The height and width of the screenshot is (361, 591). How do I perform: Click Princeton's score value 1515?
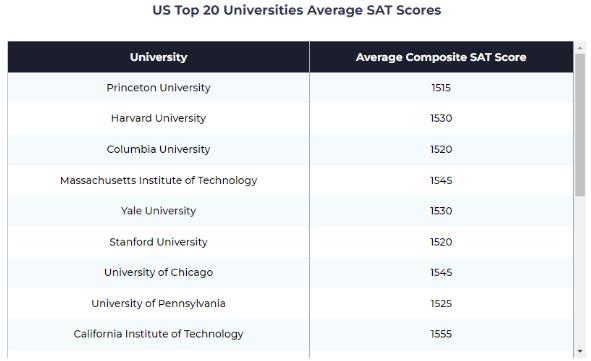click(x=441, y=88)
